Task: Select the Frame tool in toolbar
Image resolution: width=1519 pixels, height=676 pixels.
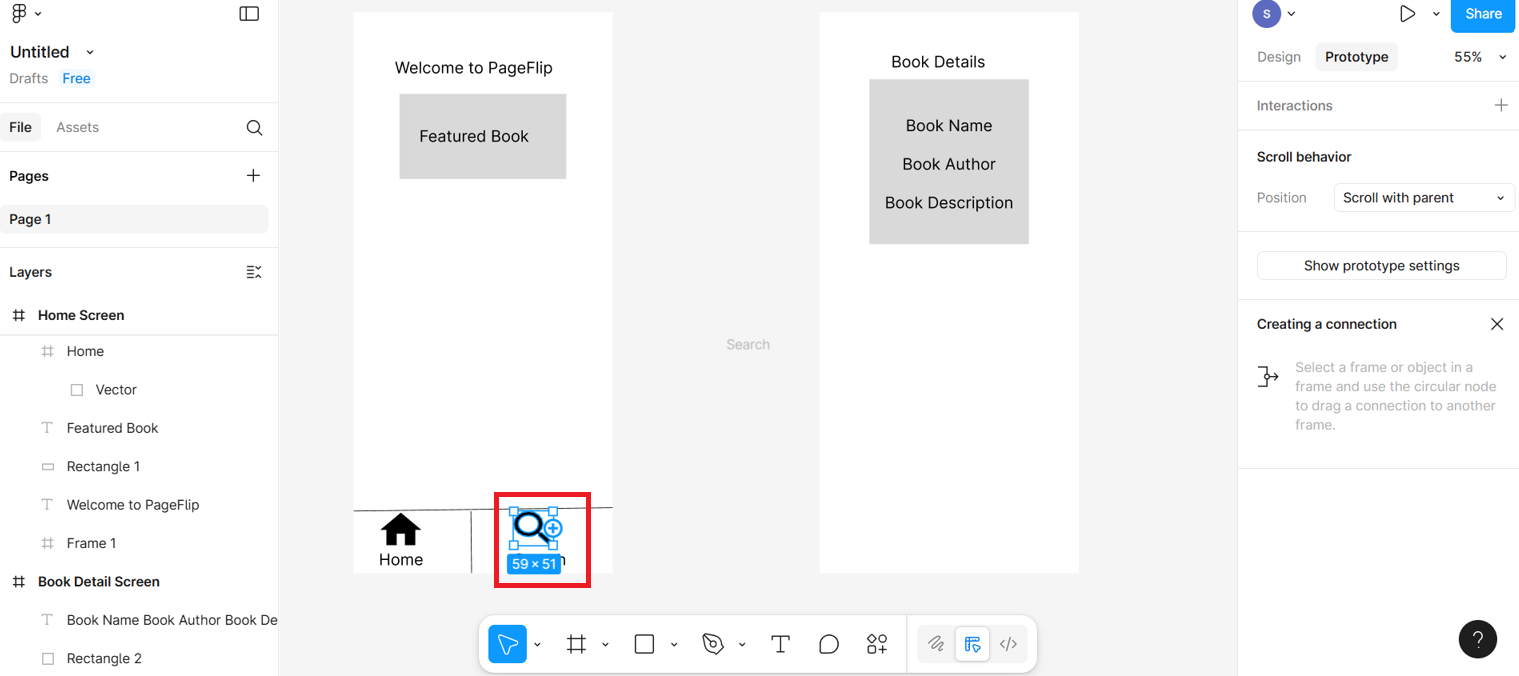Action: pos(576,645)
